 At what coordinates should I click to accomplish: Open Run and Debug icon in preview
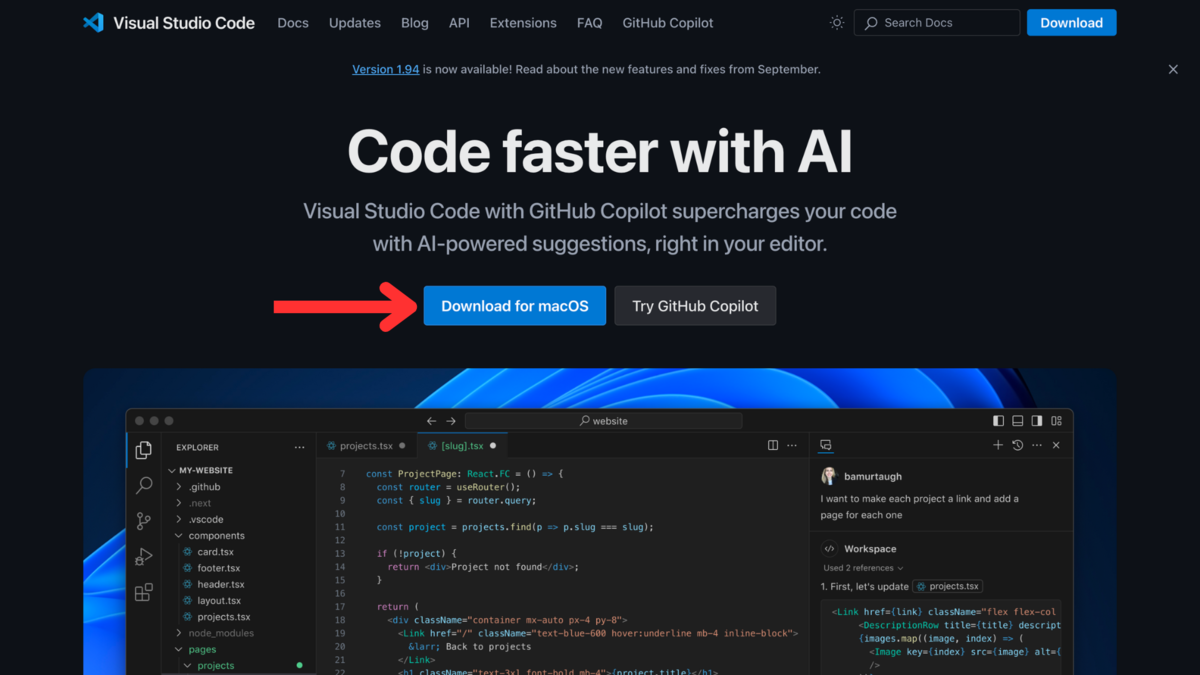pyautogui.click(x=144, y=557)
